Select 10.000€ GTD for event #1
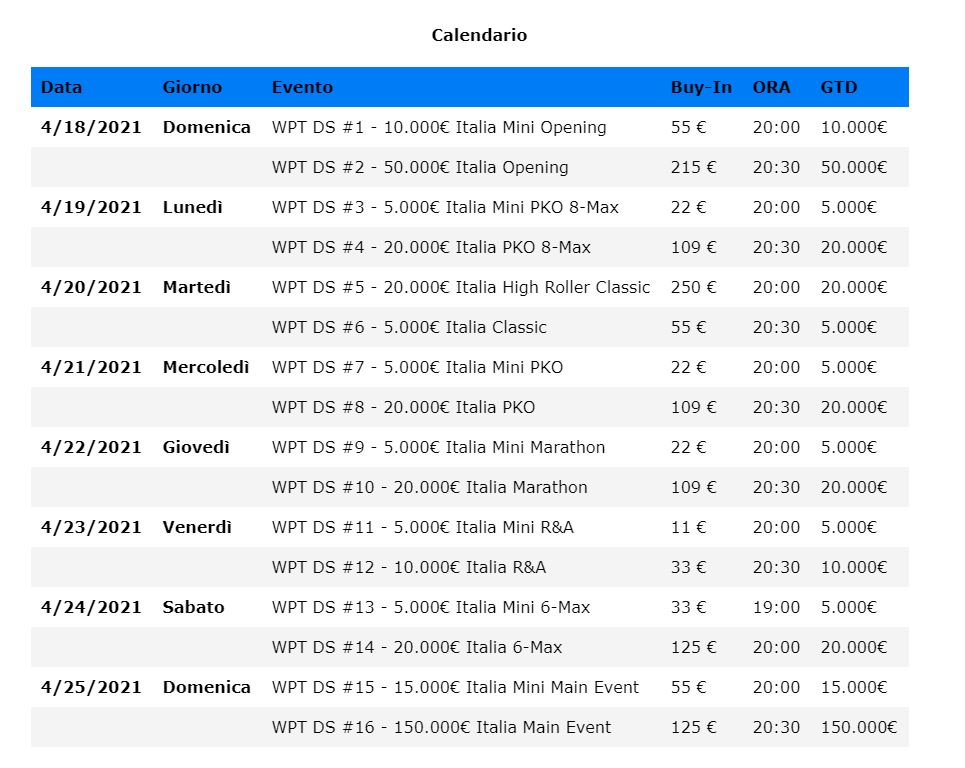This screenshot has height=768, width=965. pyautogui.click(x=854, y=127)
